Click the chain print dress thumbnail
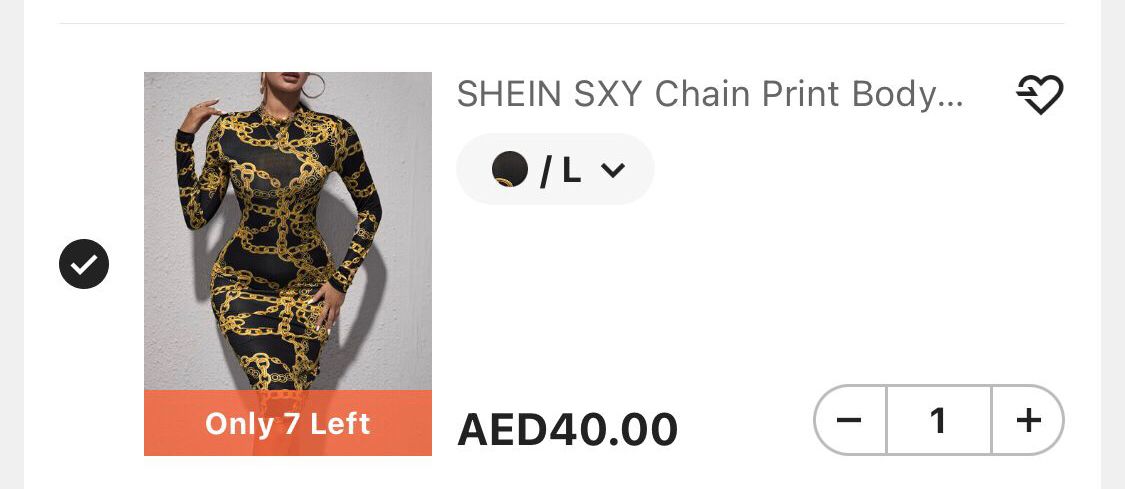 288,230
